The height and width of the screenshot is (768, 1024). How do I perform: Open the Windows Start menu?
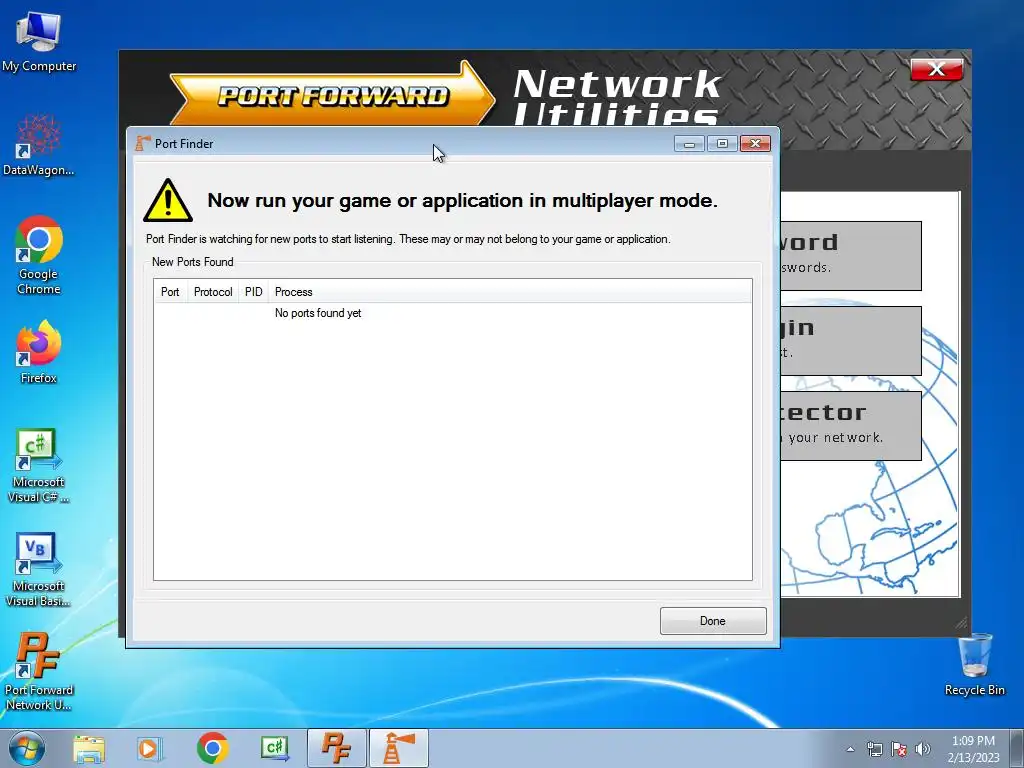pyautogui.click(x=27, y=748)
